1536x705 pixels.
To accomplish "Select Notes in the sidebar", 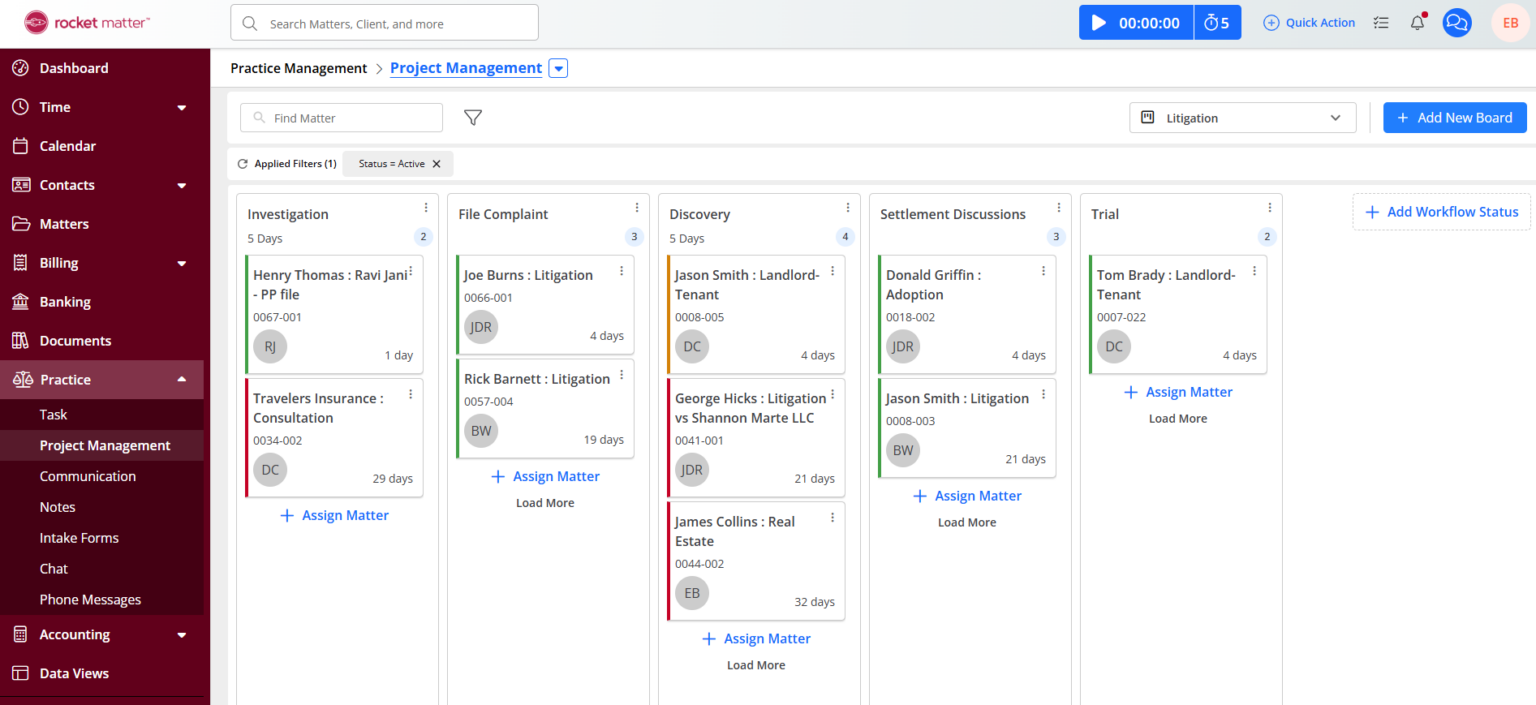I will click(57, 507).
